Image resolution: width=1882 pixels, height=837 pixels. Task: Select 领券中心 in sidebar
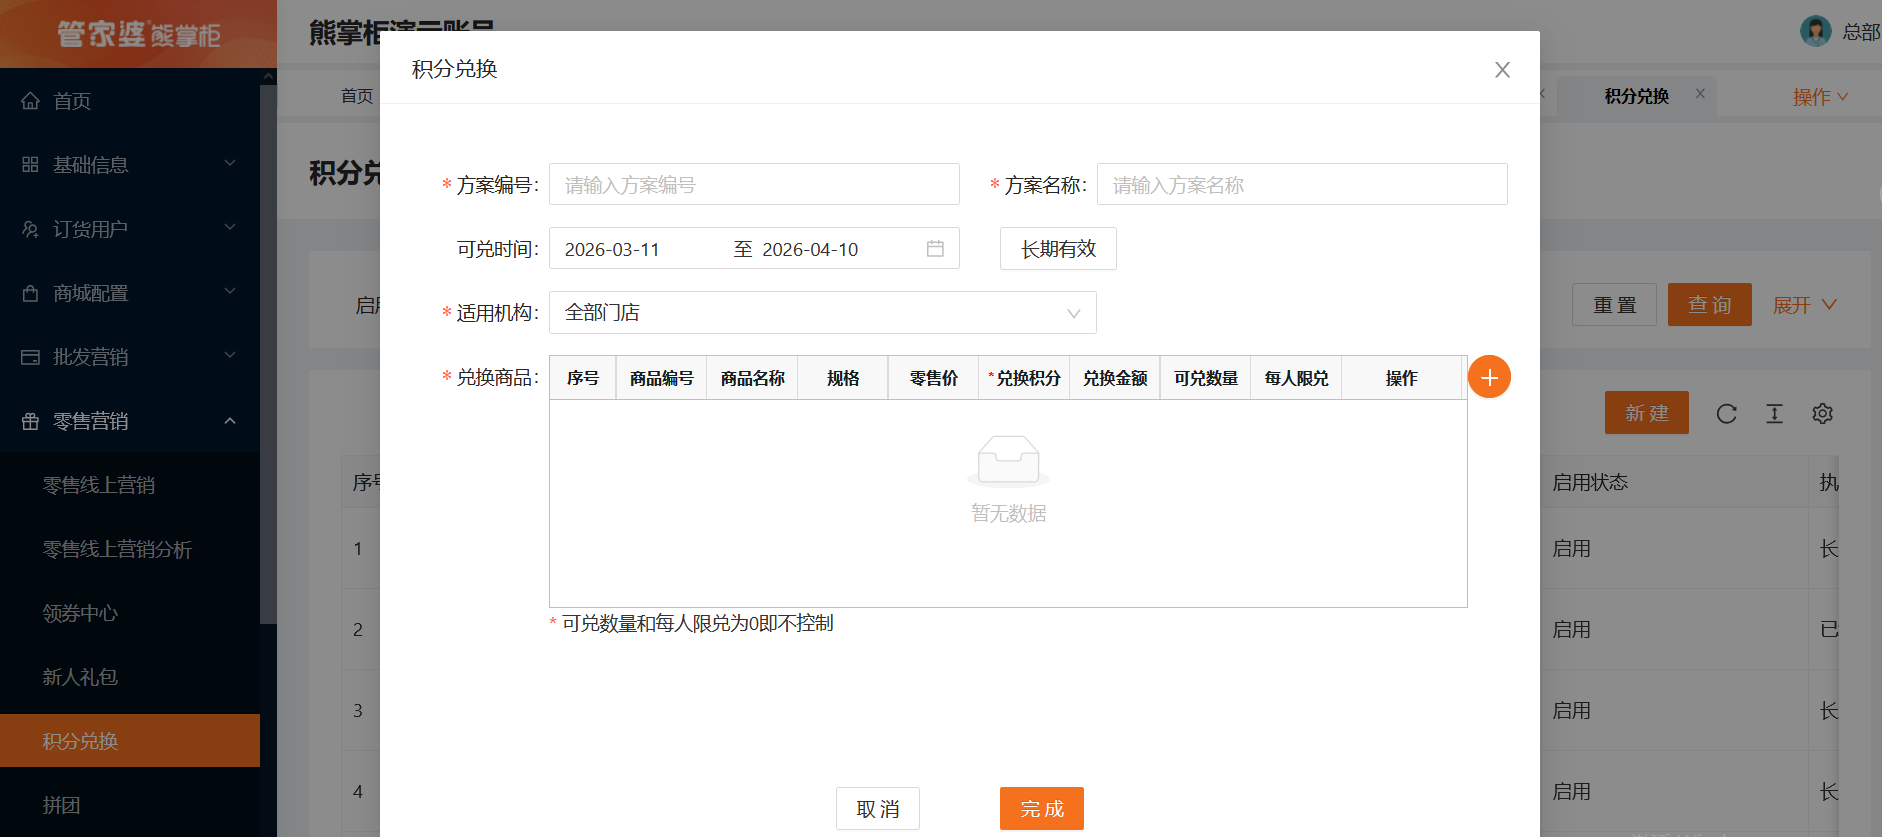[x=80, y=613]
